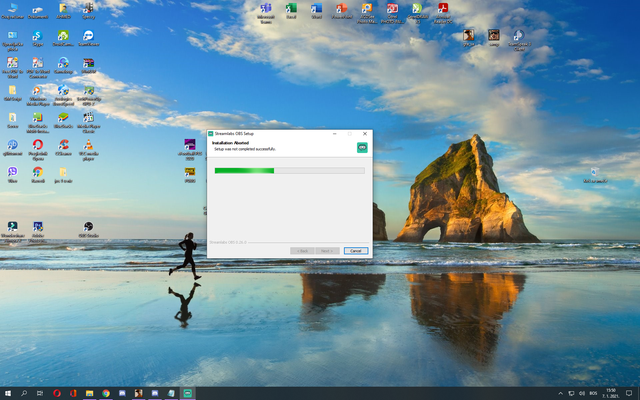Open the taskbar clock and date
This screenshot has height=400, width=640.
pos(611,393)
